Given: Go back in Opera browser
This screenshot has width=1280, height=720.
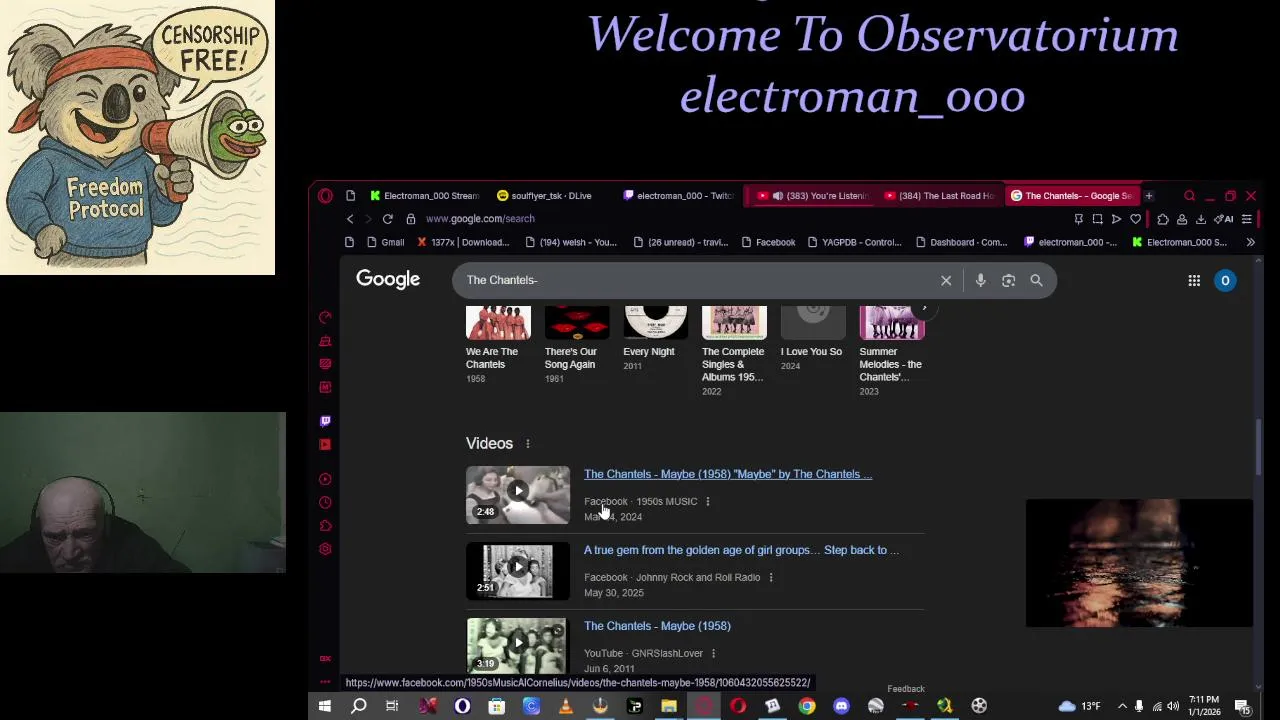Looking at the screenshot, I should 350,219.
